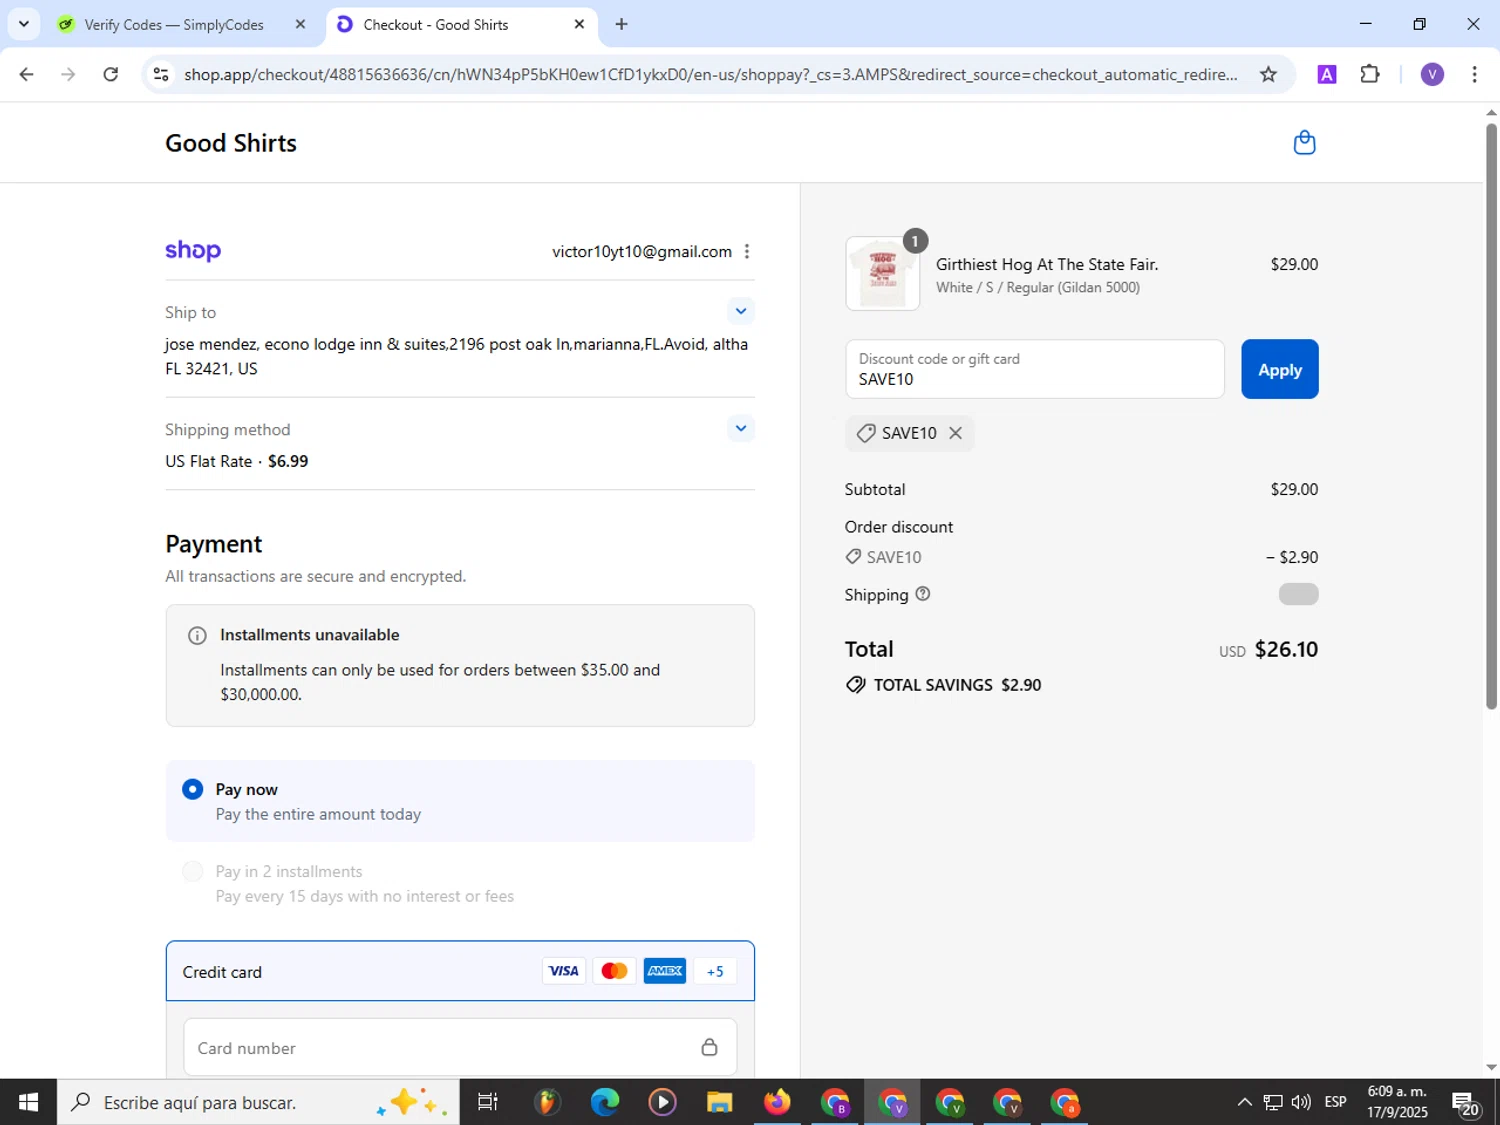This screenshot has width=1500, height=1125.
Task: Open the Windows Start menu
Action: click(28, 1102)
